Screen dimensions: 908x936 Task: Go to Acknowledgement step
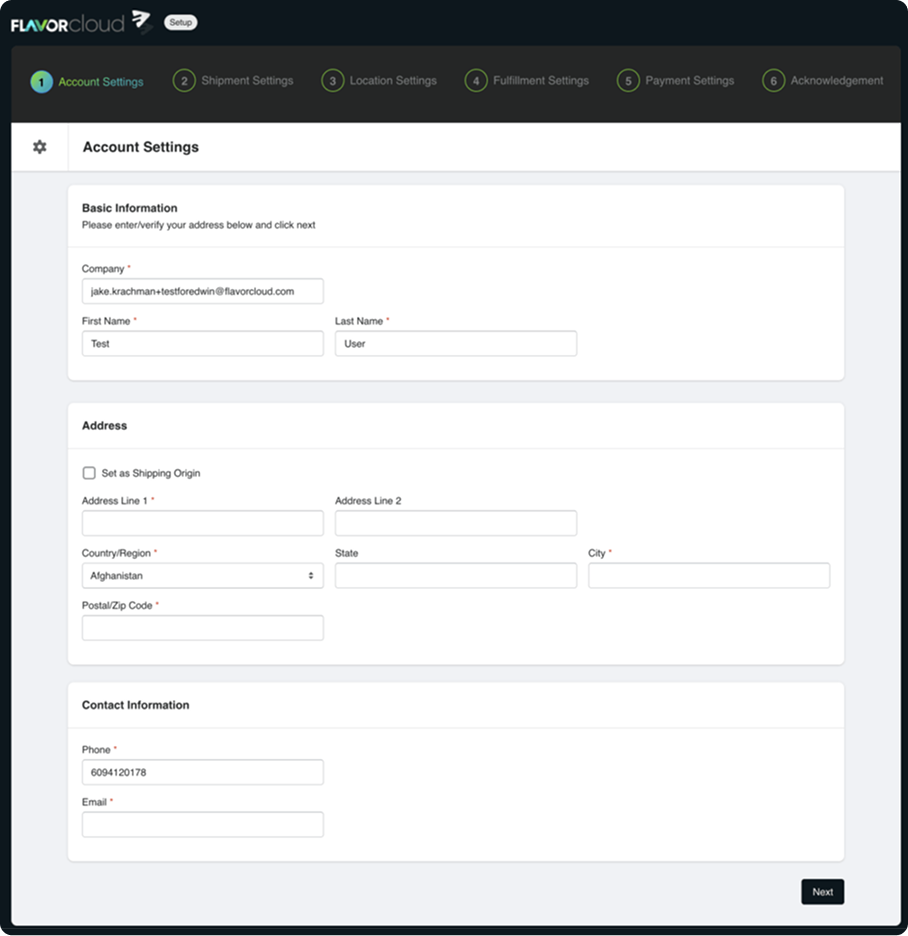[x=837, y=81]
